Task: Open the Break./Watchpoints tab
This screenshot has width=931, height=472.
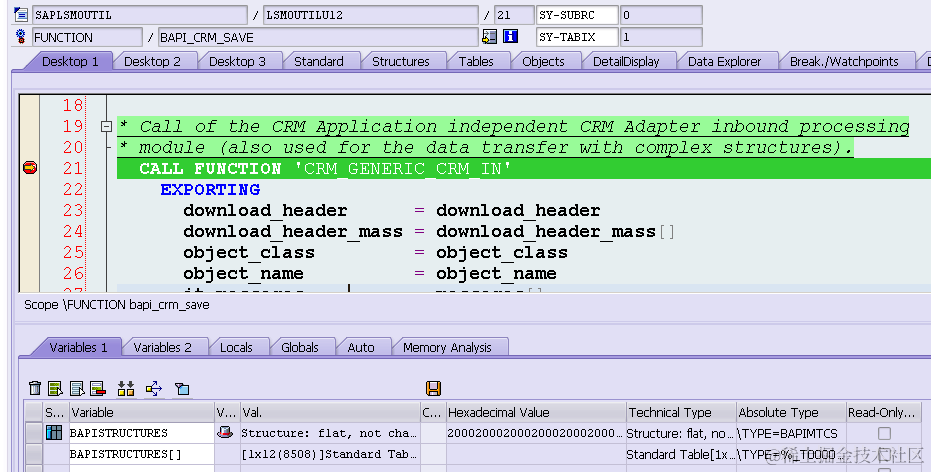Action: 844,61
